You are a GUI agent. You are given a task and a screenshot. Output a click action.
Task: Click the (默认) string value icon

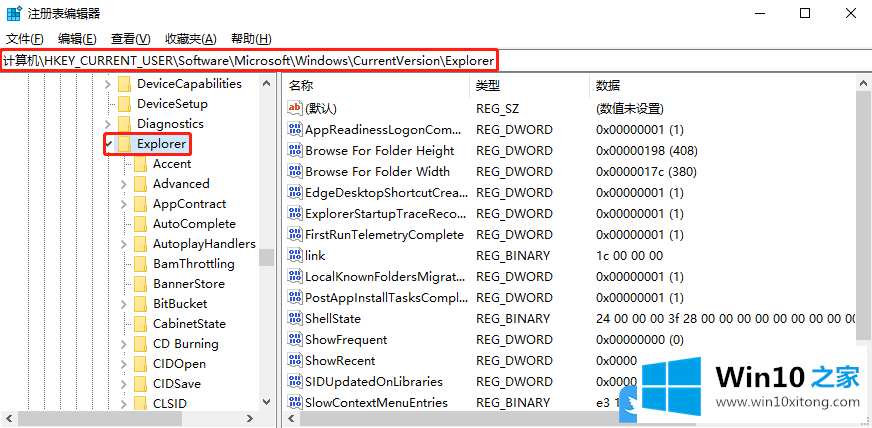(295, 108)
